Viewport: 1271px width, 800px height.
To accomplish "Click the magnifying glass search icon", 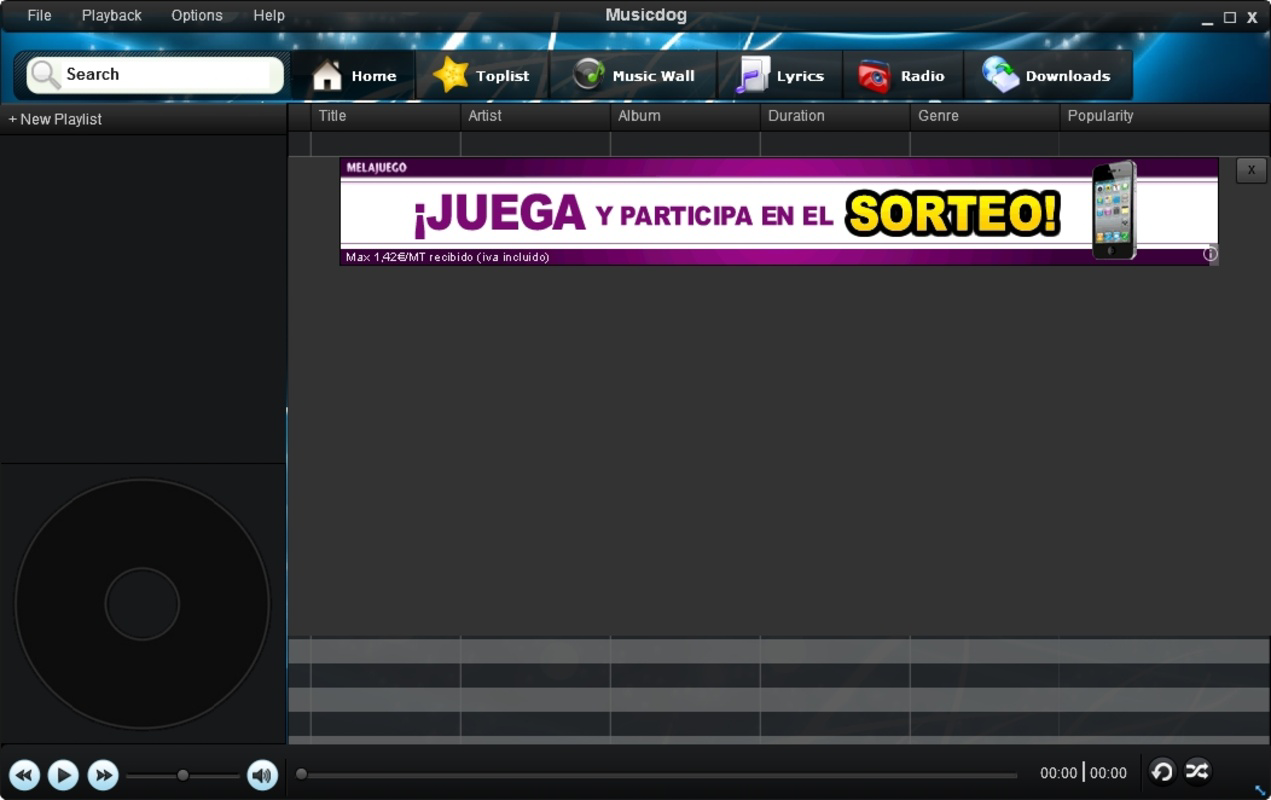I will (x=44, y=74).
